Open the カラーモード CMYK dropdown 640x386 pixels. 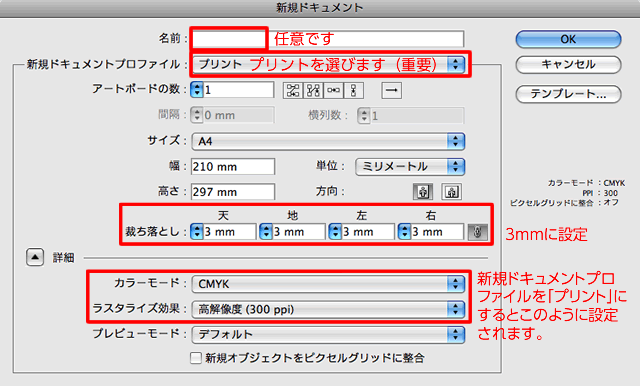(x=328, y=284)
